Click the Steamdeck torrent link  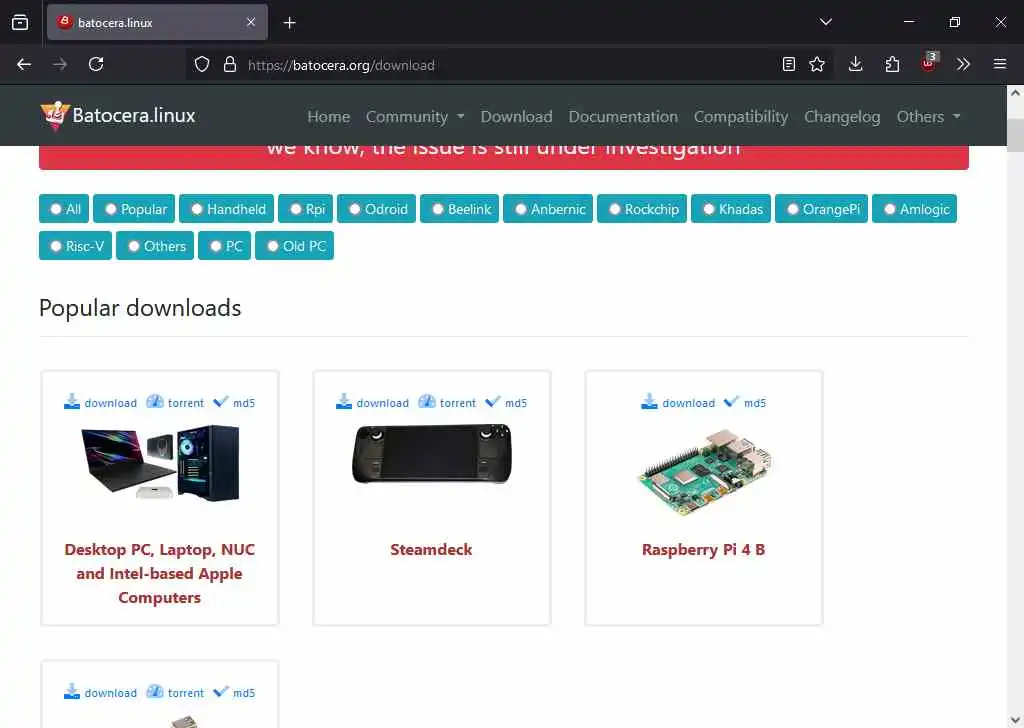447,402
